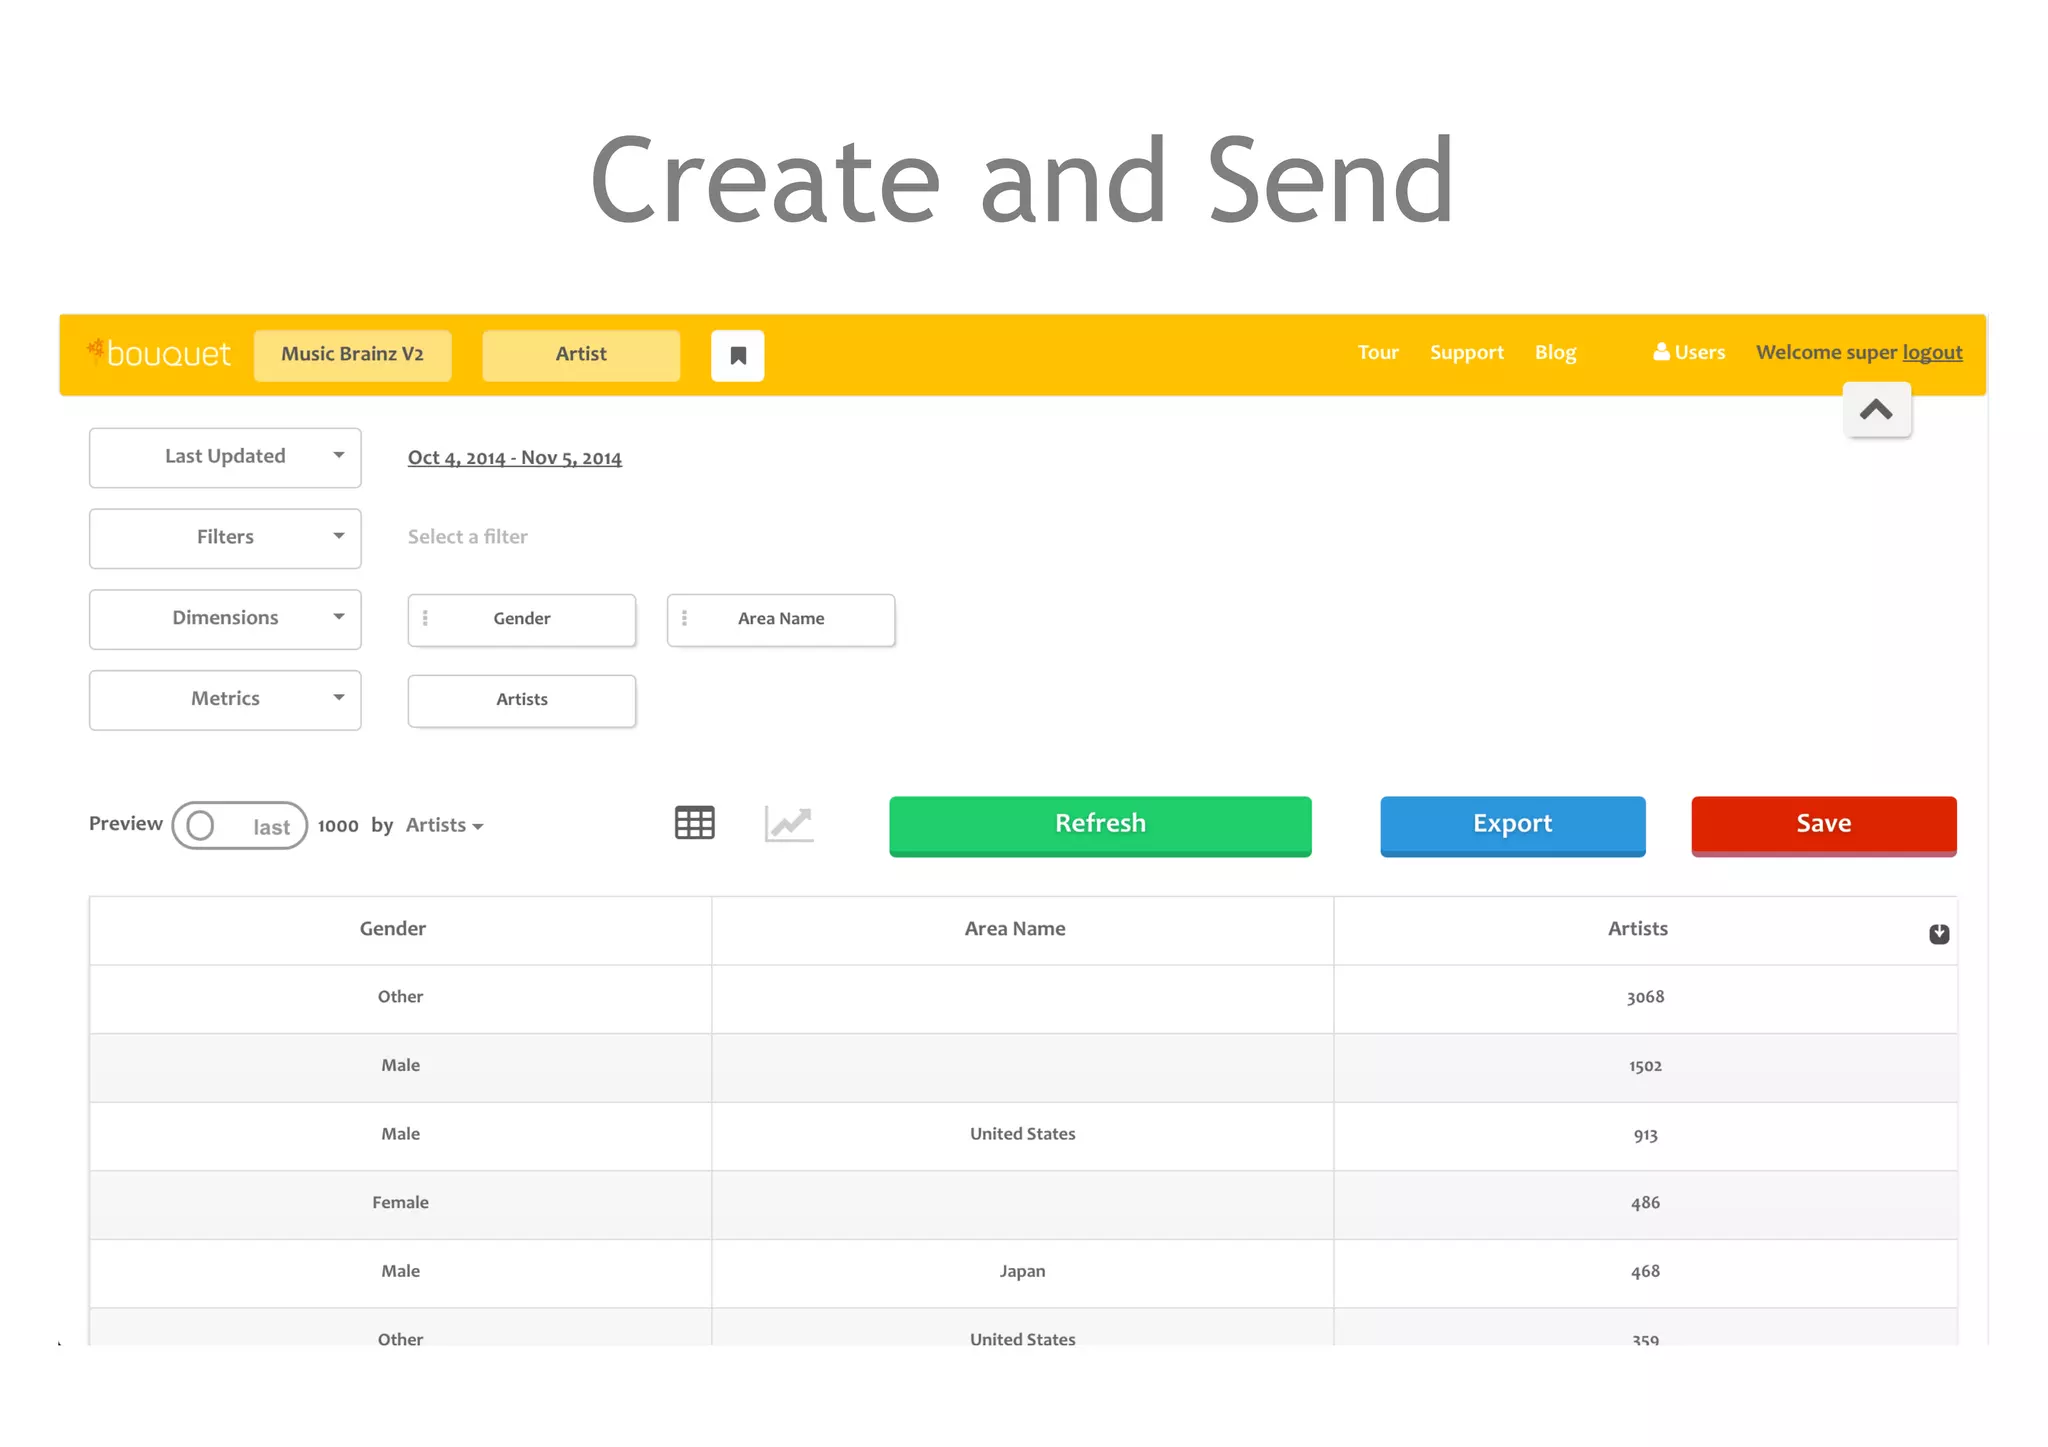Click Male in the 1502 row

(x=400, y=1066)
